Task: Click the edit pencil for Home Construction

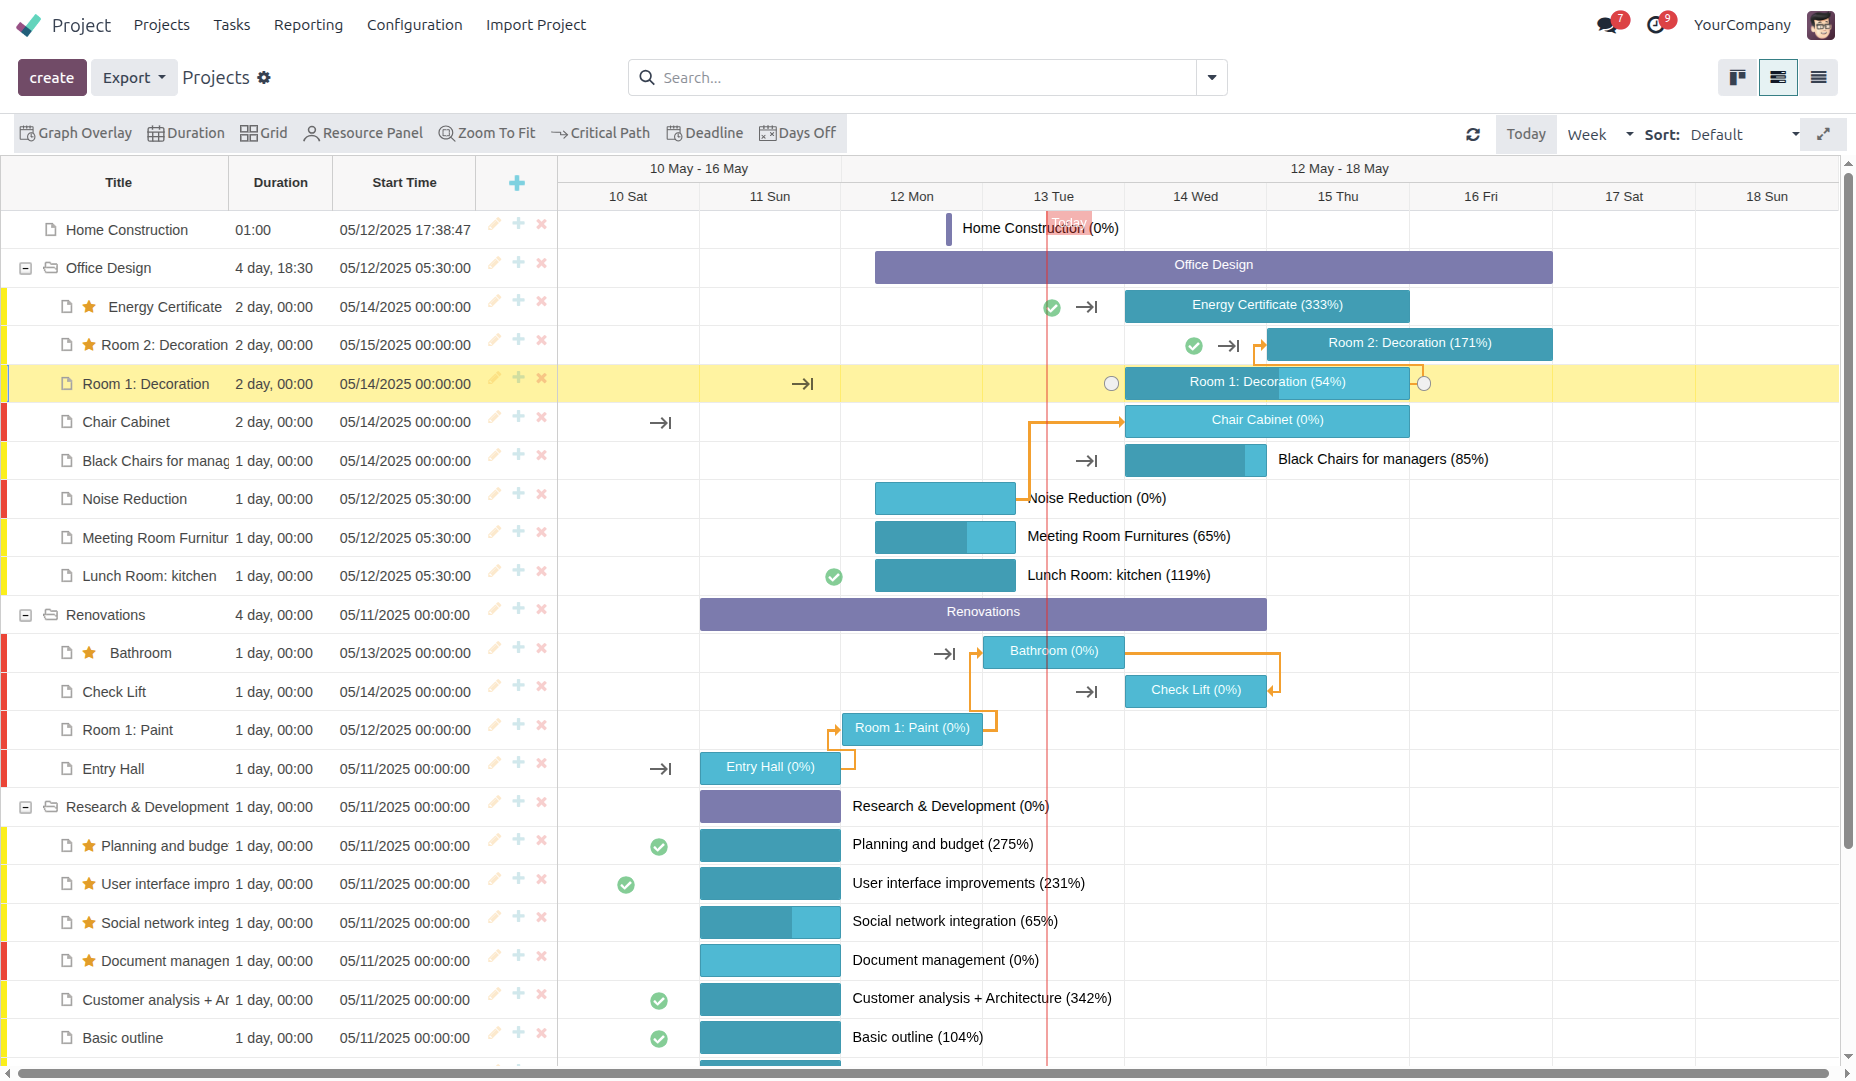Action: point(494,224)
